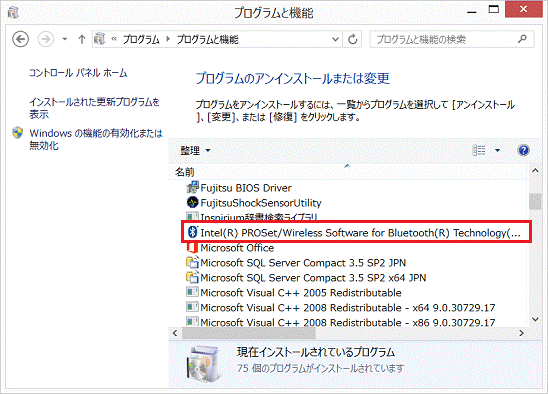Click the installed programs disc icon
Screen dimensions: 548x394
204,363
